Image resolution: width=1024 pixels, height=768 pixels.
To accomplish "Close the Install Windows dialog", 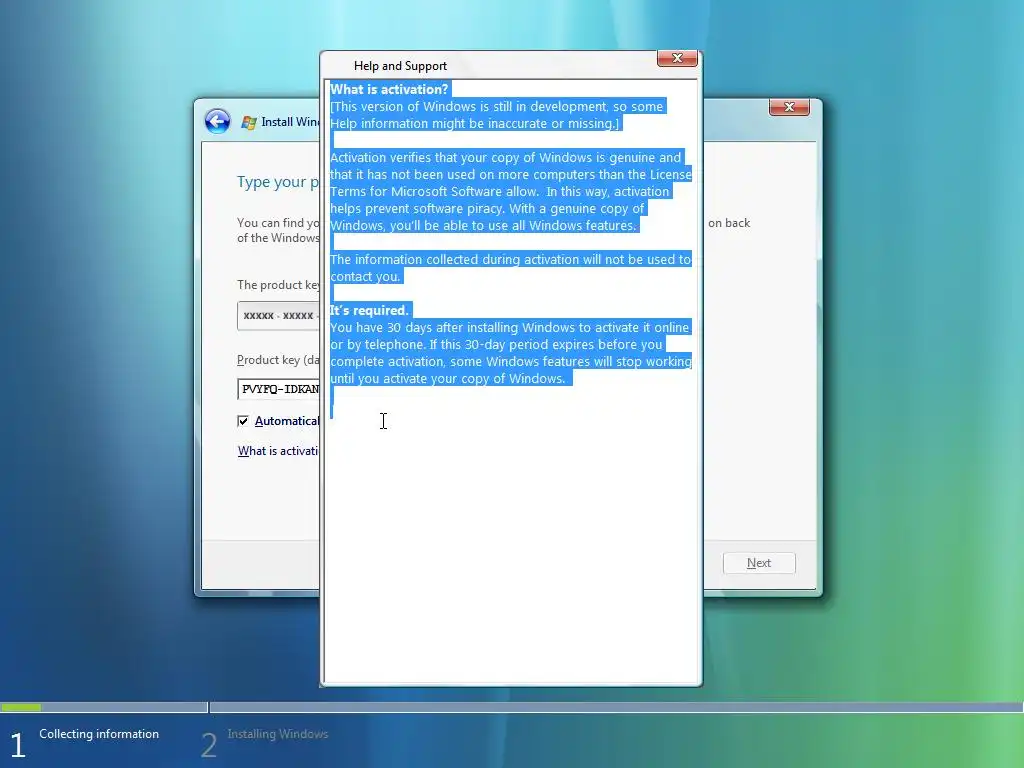I will point(789,107).
